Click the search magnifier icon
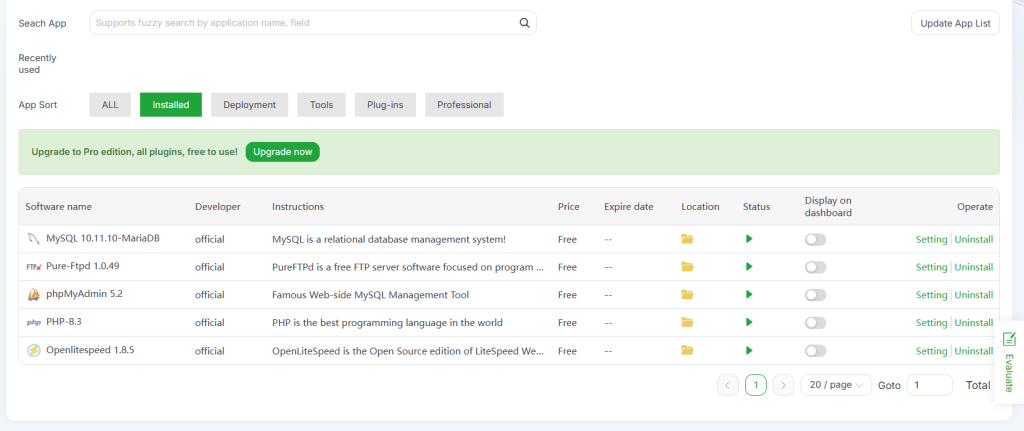The width and height of the screenshot is (1024, 431). tap(524, 23)
